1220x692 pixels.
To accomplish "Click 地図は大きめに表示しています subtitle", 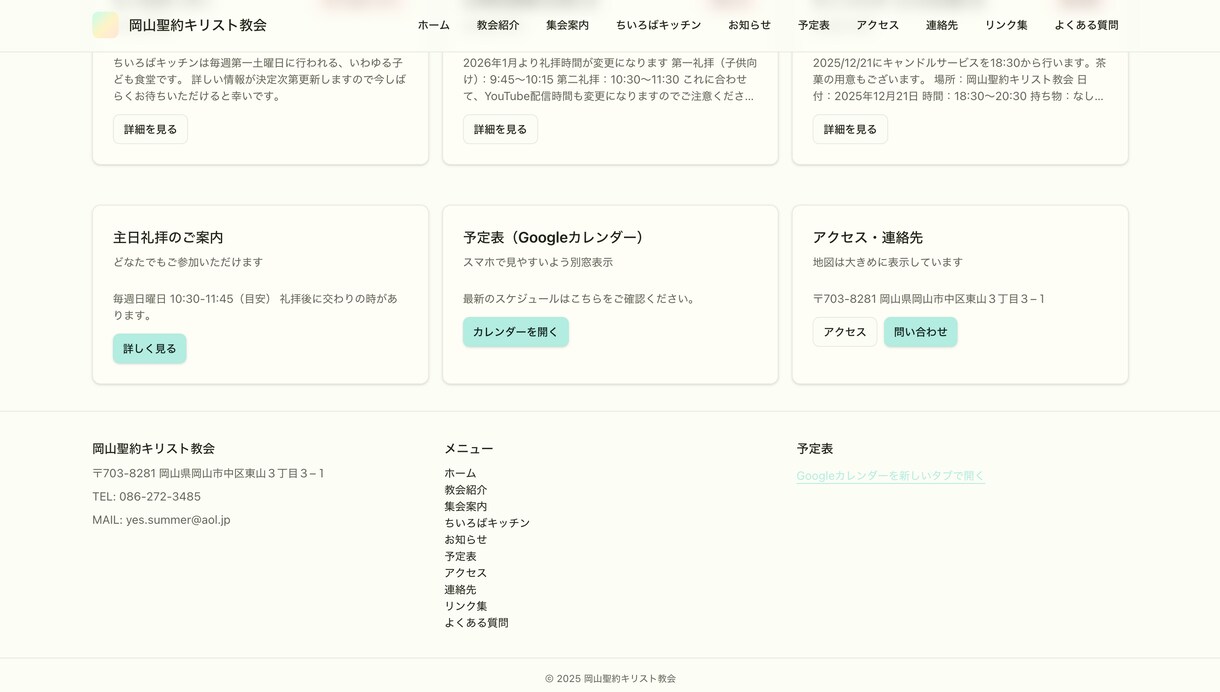I will [x=888, y=262].
